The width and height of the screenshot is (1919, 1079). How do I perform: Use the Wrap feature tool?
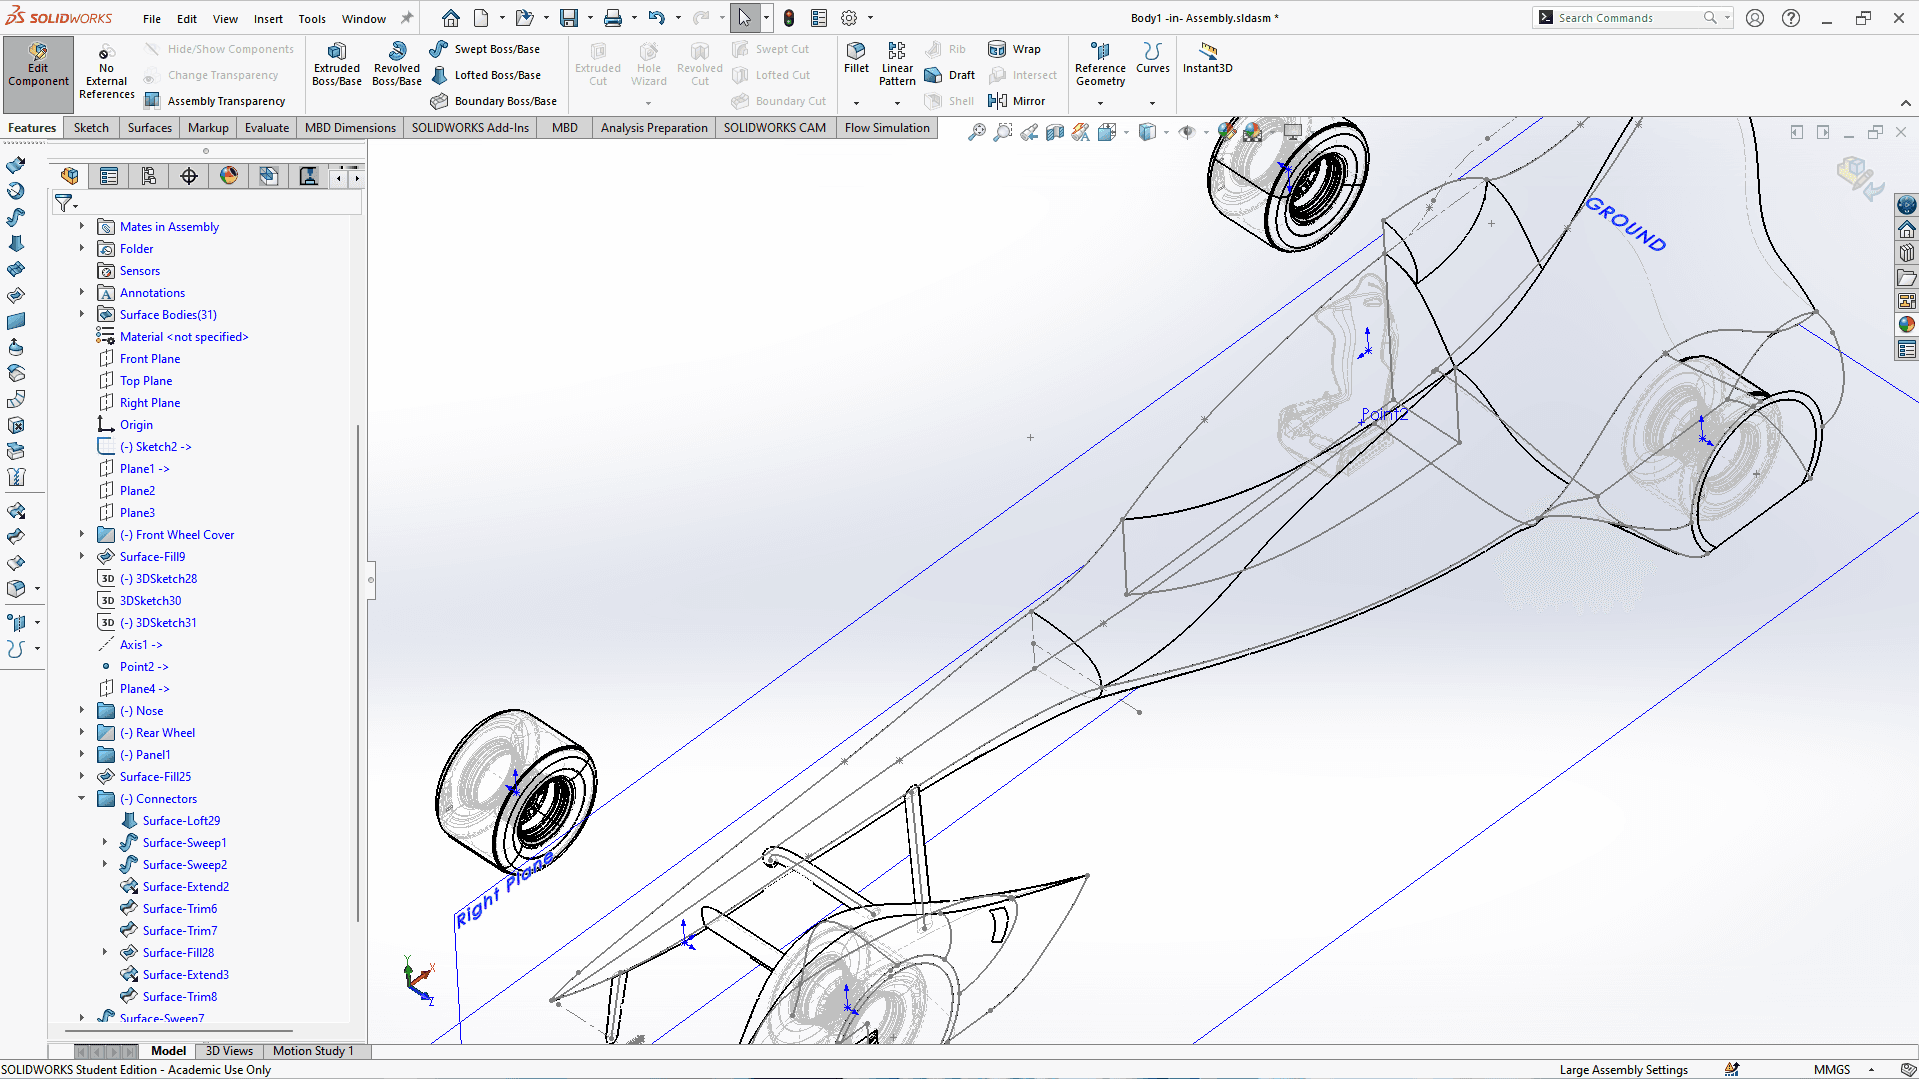(x=1014, y=49)
